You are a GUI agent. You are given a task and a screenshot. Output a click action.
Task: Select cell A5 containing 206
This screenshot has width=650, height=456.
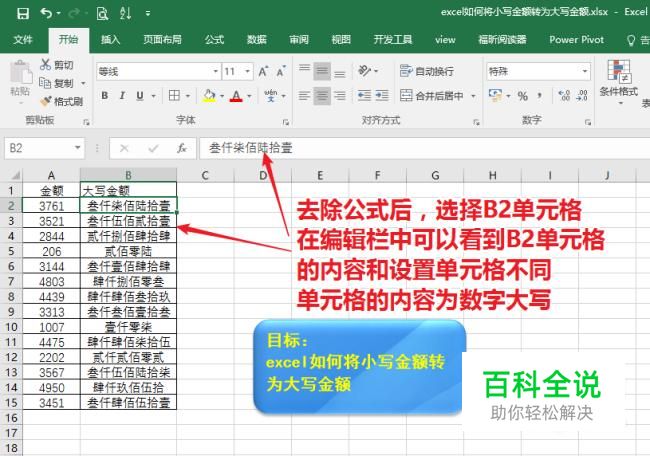click(51, 251)
